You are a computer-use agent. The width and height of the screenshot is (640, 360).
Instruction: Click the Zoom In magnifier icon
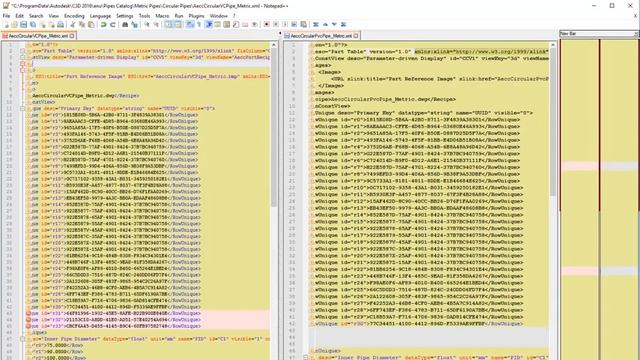[147, 24]
